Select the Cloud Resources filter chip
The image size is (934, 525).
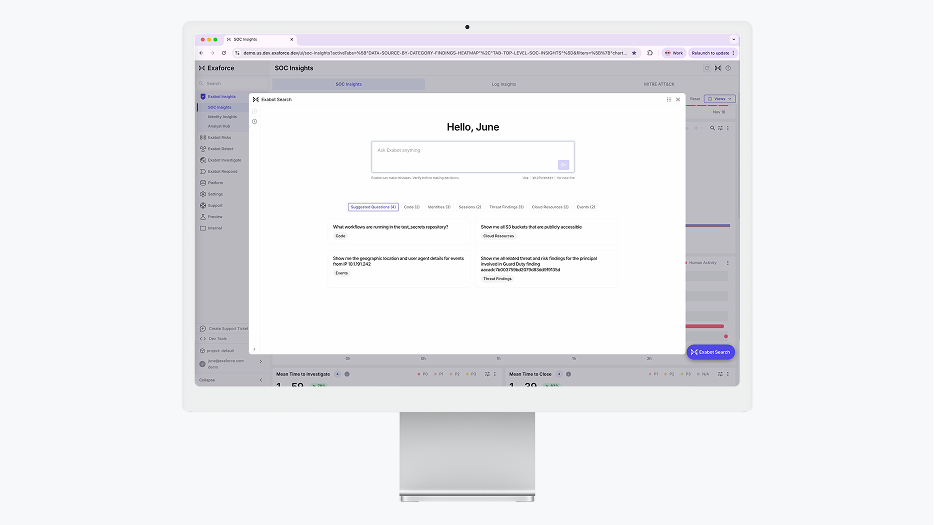[x=550, y=207]
